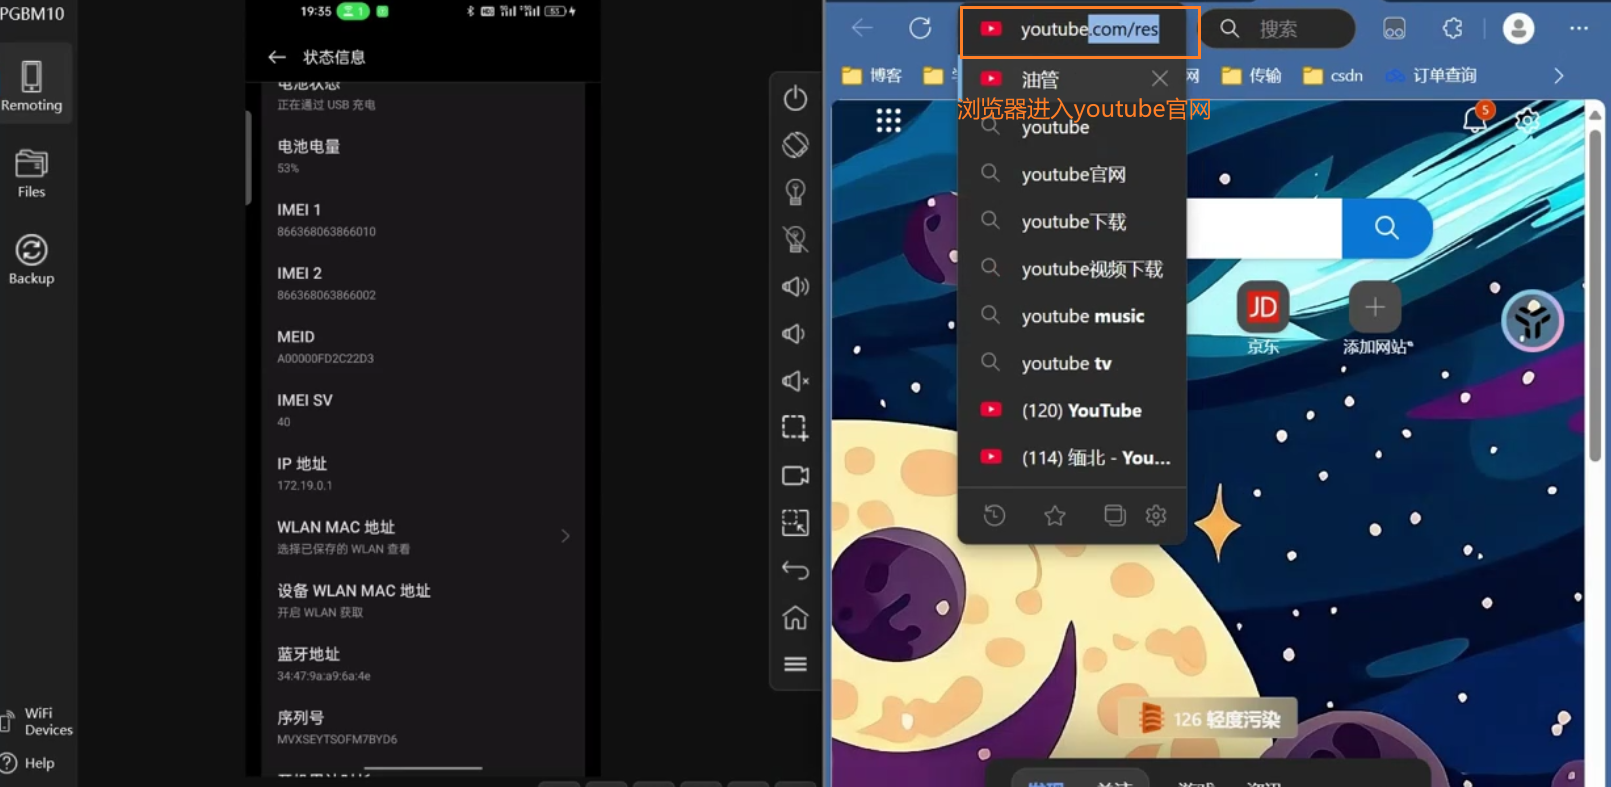Reload the browser page
The image size is (1611, 787).
click(920, 28)
